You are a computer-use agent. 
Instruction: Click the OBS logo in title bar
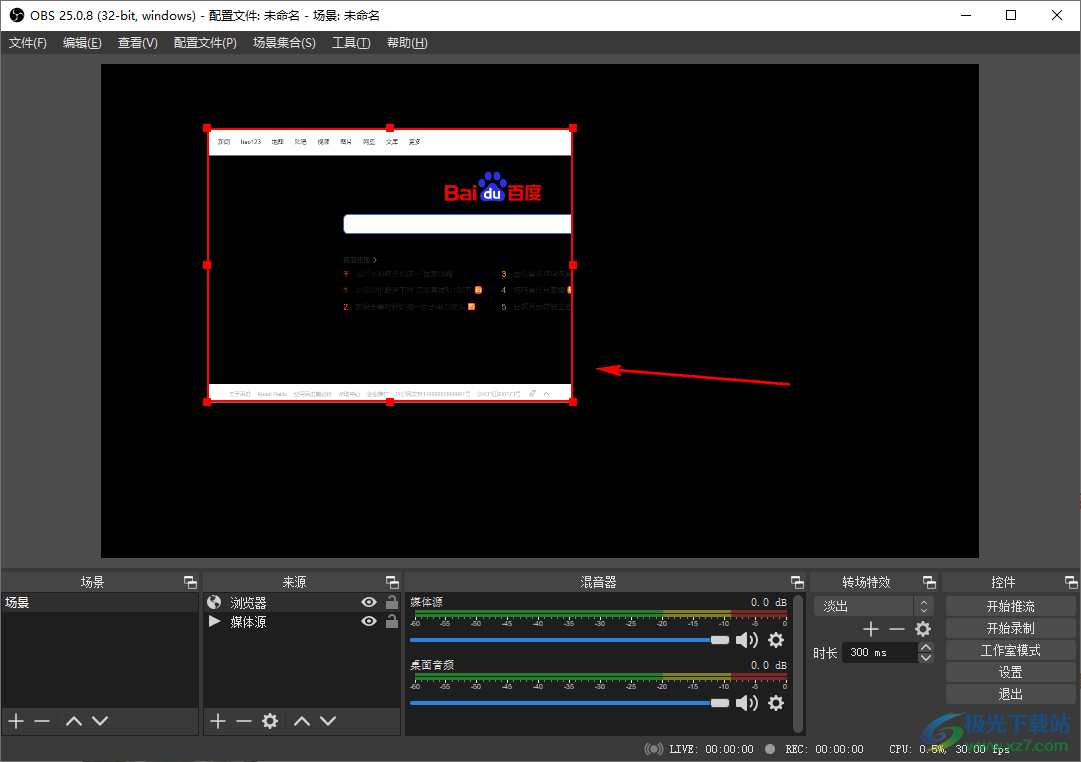(17, 15)
